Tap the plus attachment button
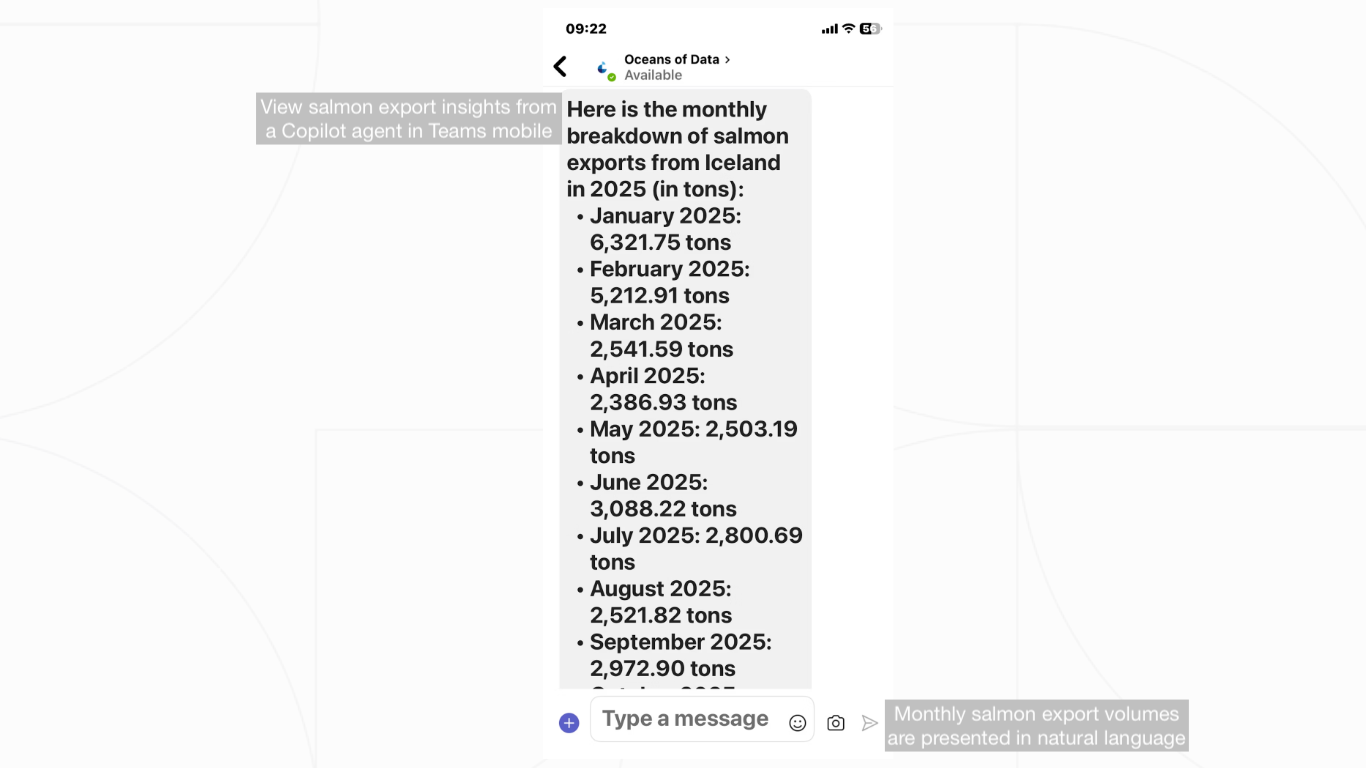1366x768 pixels. click(569, 723)
